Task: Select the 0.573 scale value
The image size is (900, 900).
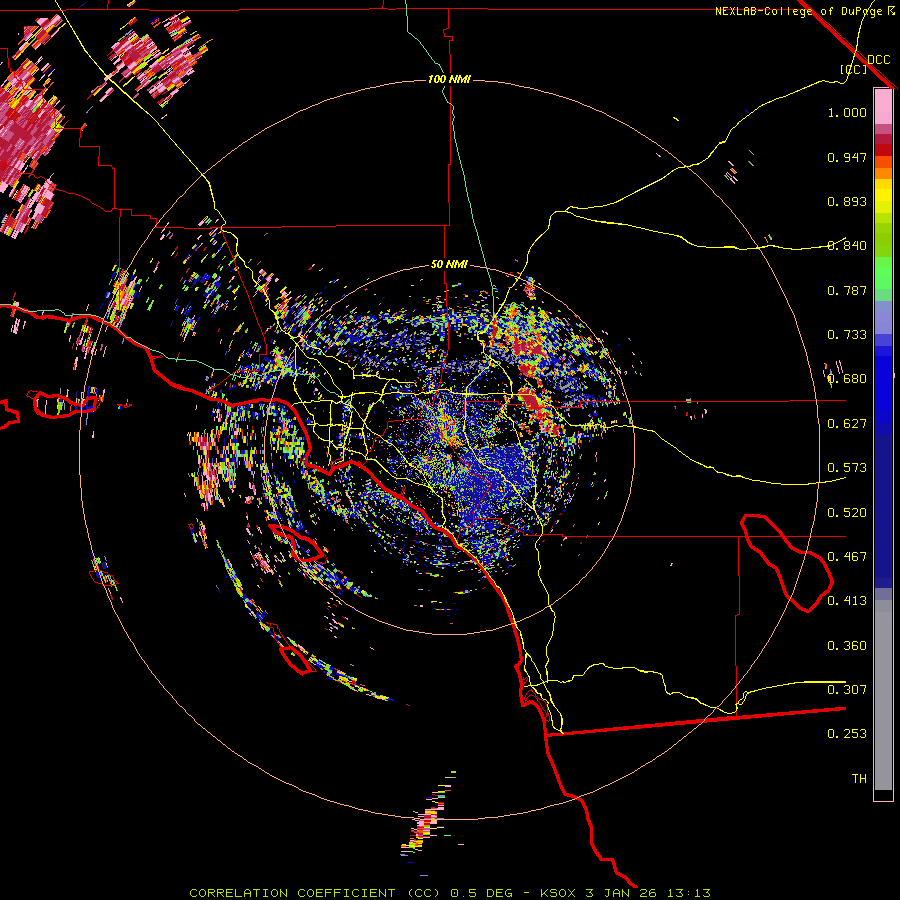Action: click(x=847, y=468)
